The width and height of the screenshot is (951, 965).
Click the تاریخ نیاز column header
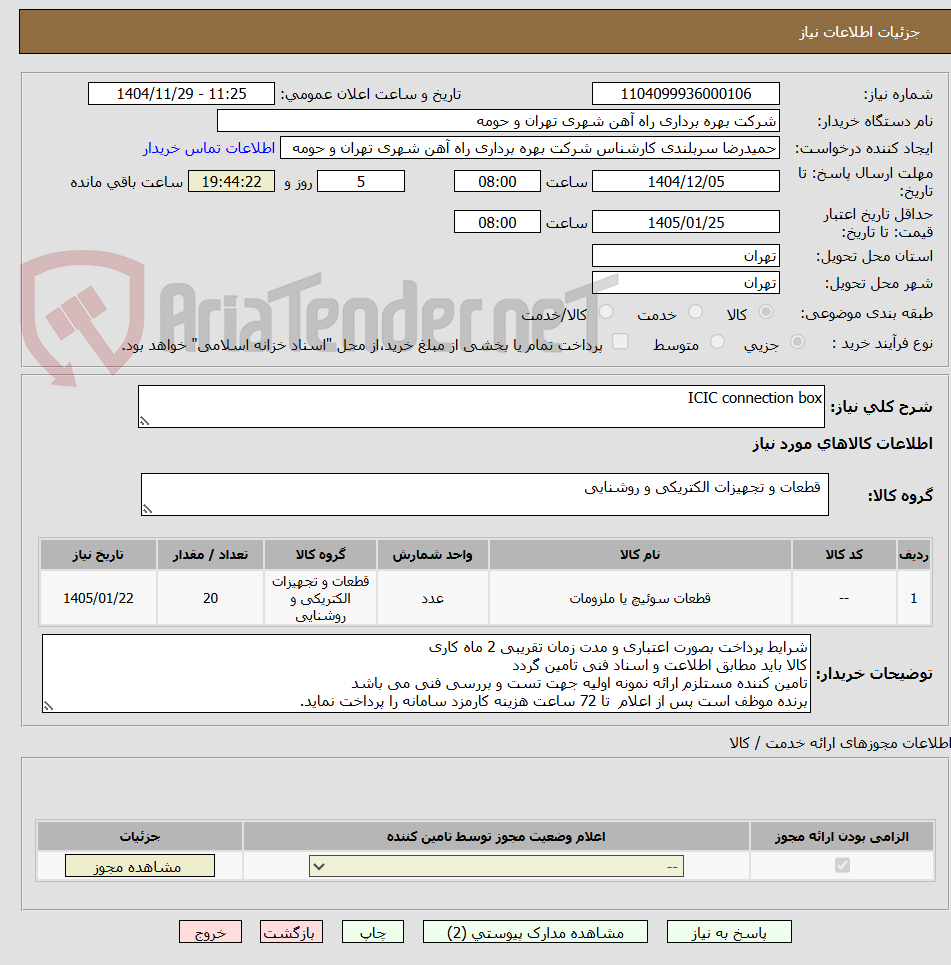[x=98, y=555]
